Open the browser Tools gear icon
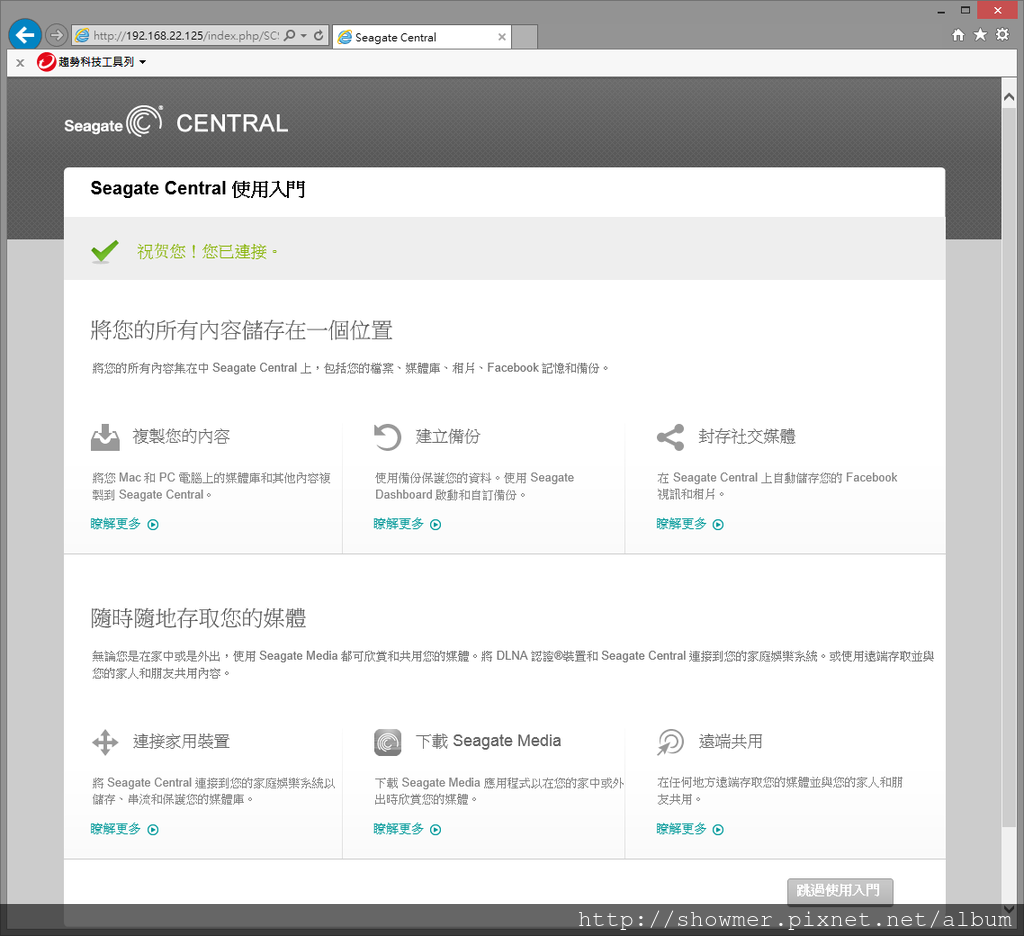The height and width of the screenshot is (936, 1024). 1002,35
